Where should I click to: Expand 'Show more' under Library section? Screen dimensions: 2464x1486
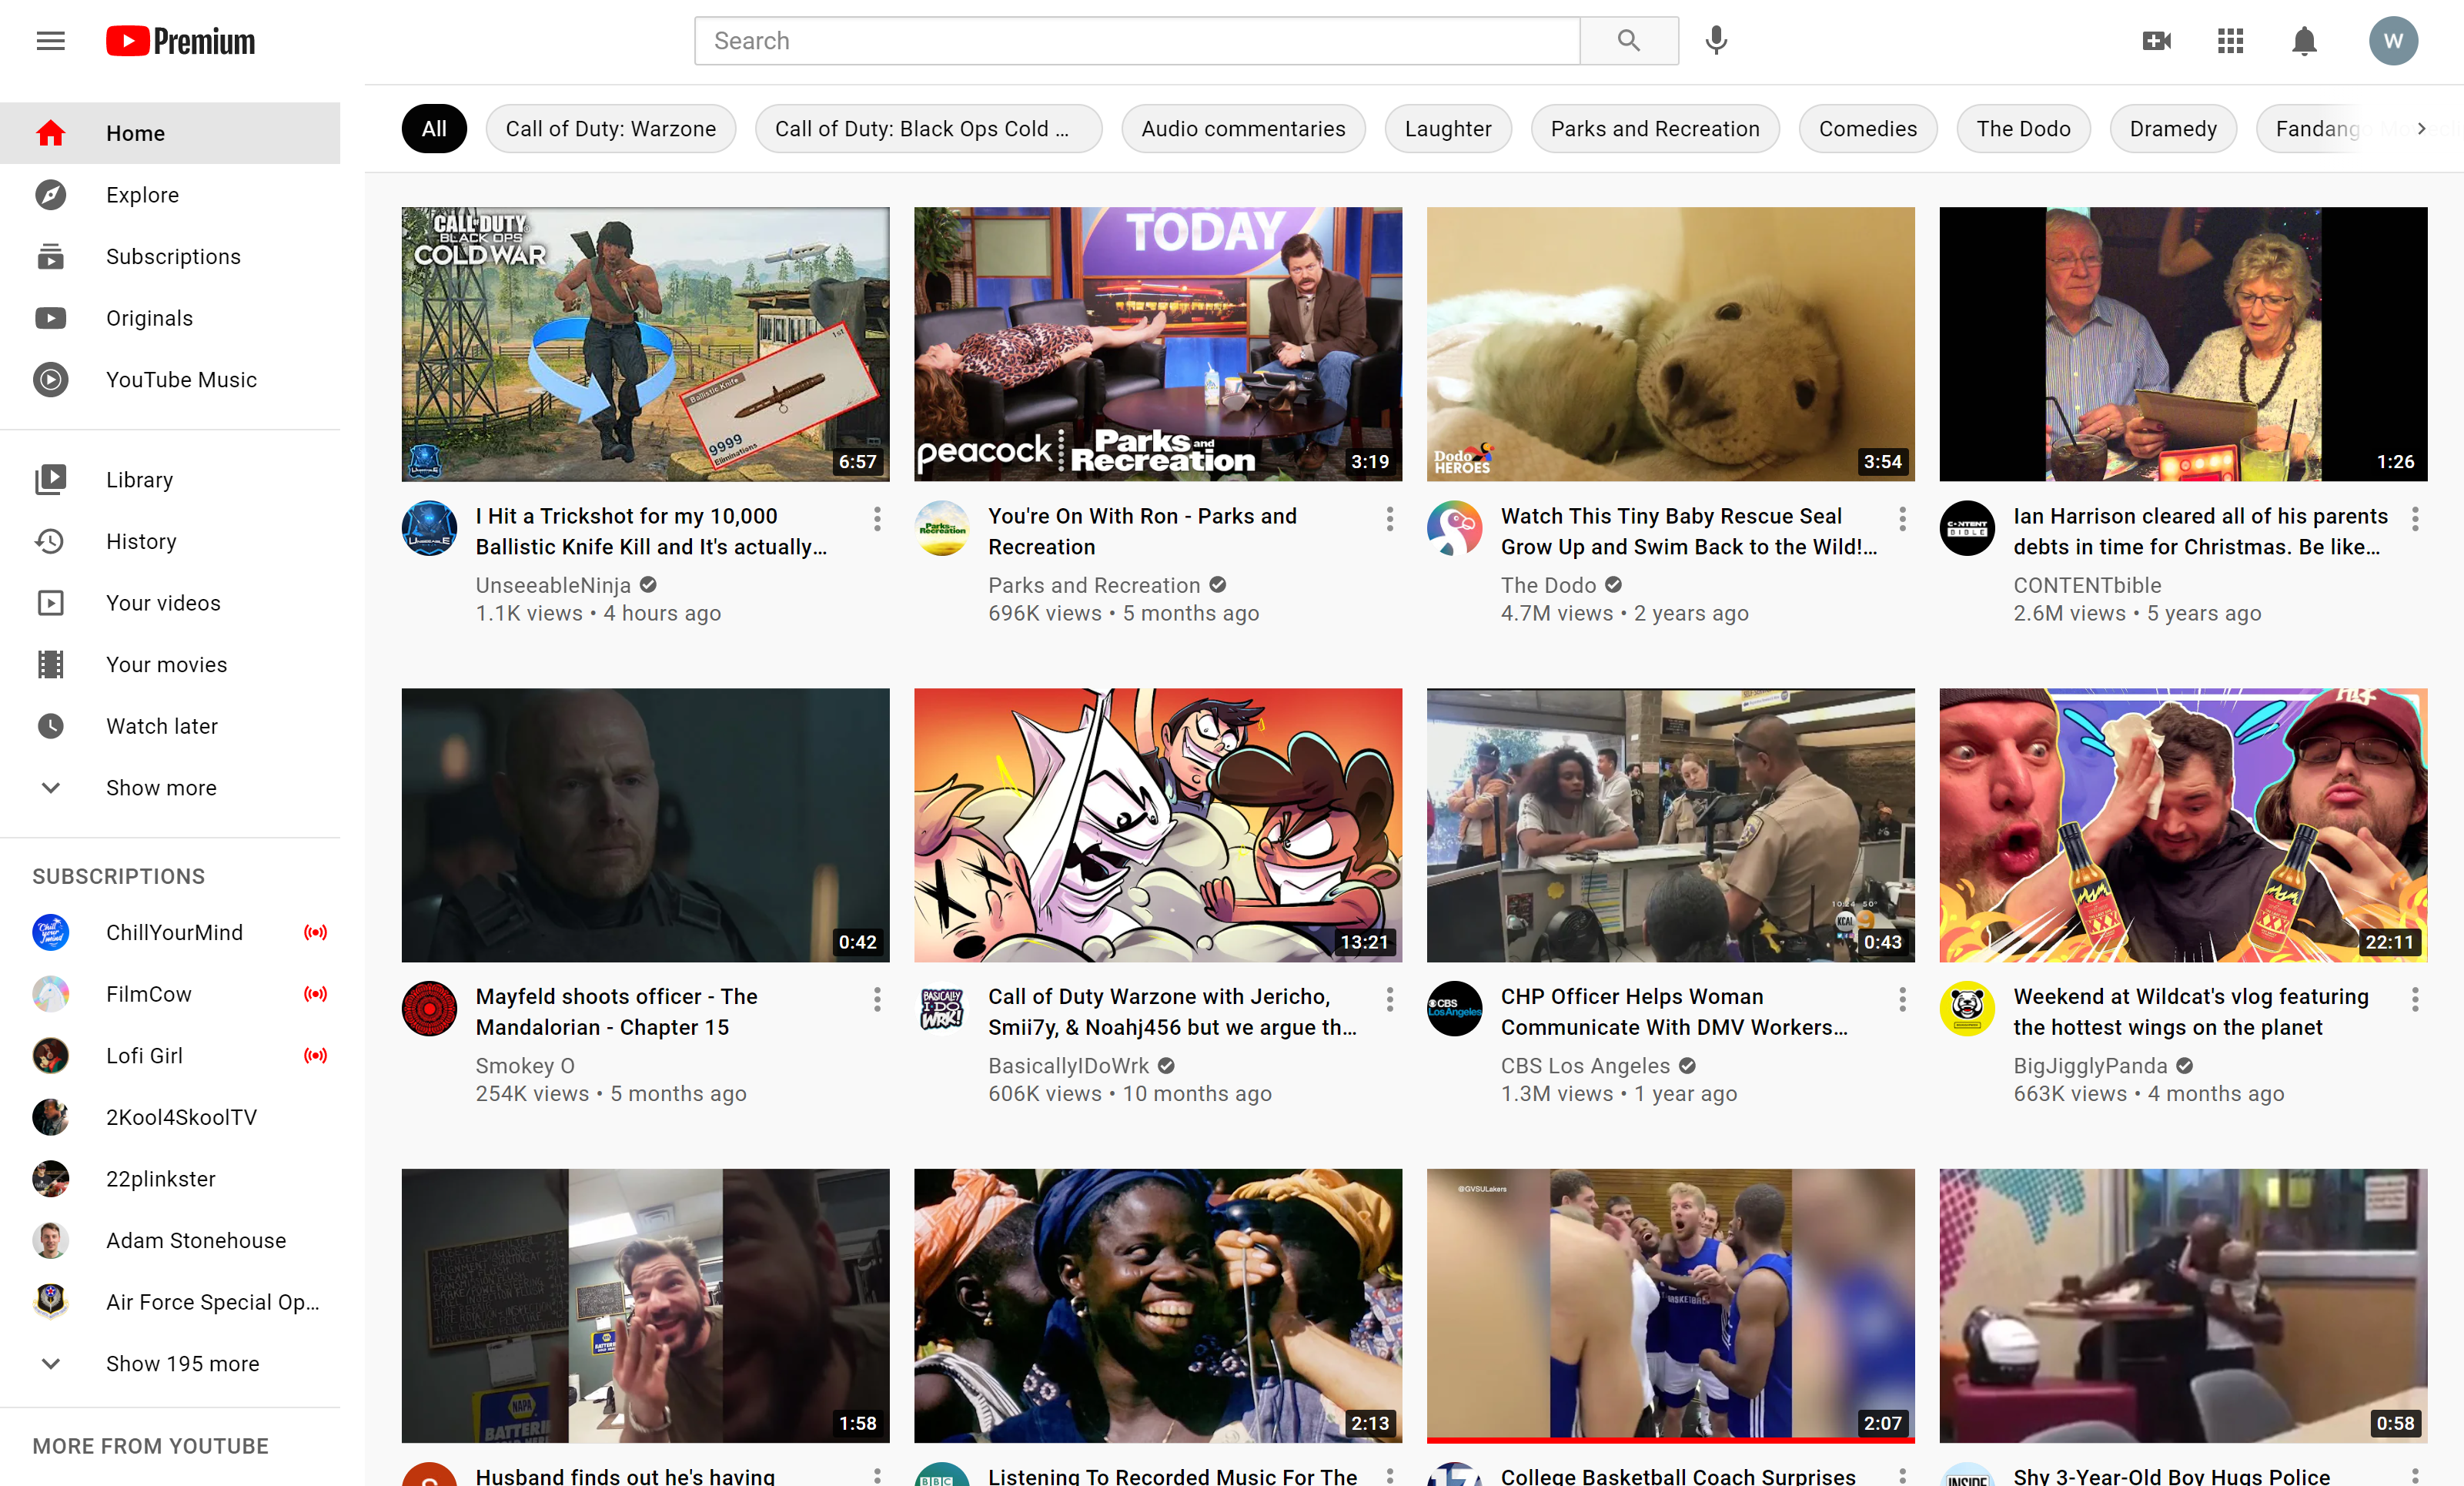point(161,787)
